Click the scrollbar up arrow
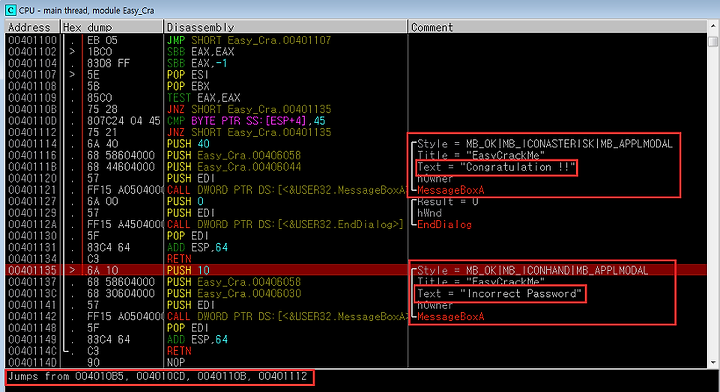 tap(713, 27)
